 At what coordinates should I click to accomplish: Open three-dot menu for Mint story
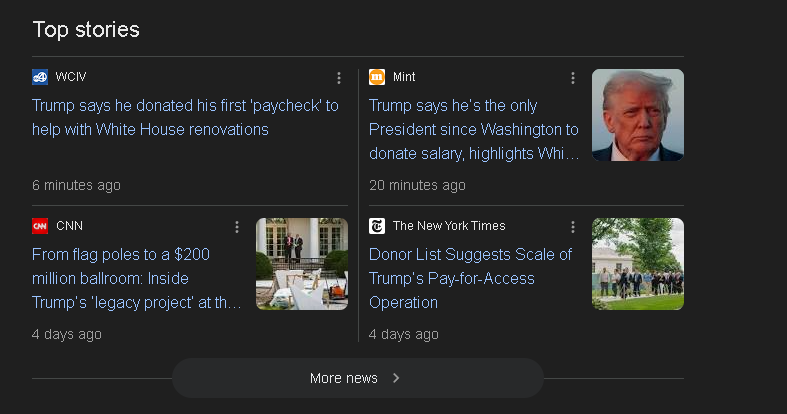point(573,78)
